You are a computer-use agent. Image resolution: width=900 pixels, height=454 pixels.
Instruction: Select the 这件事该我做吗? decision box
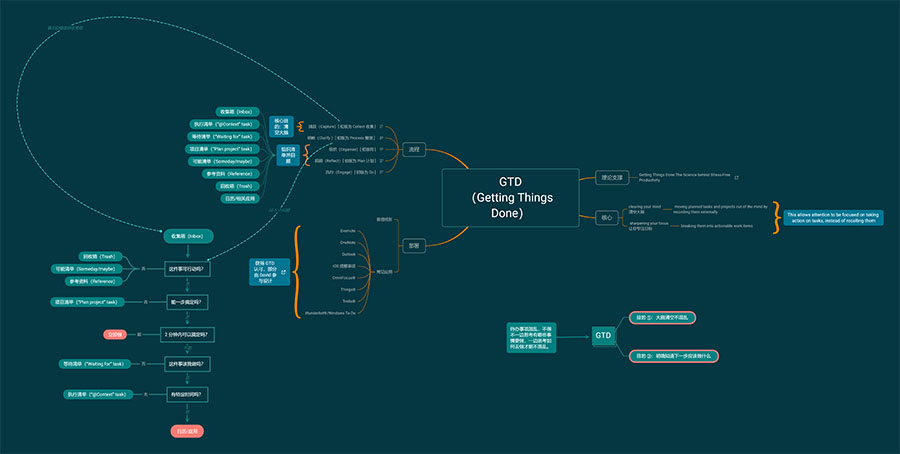pos(188,364)
